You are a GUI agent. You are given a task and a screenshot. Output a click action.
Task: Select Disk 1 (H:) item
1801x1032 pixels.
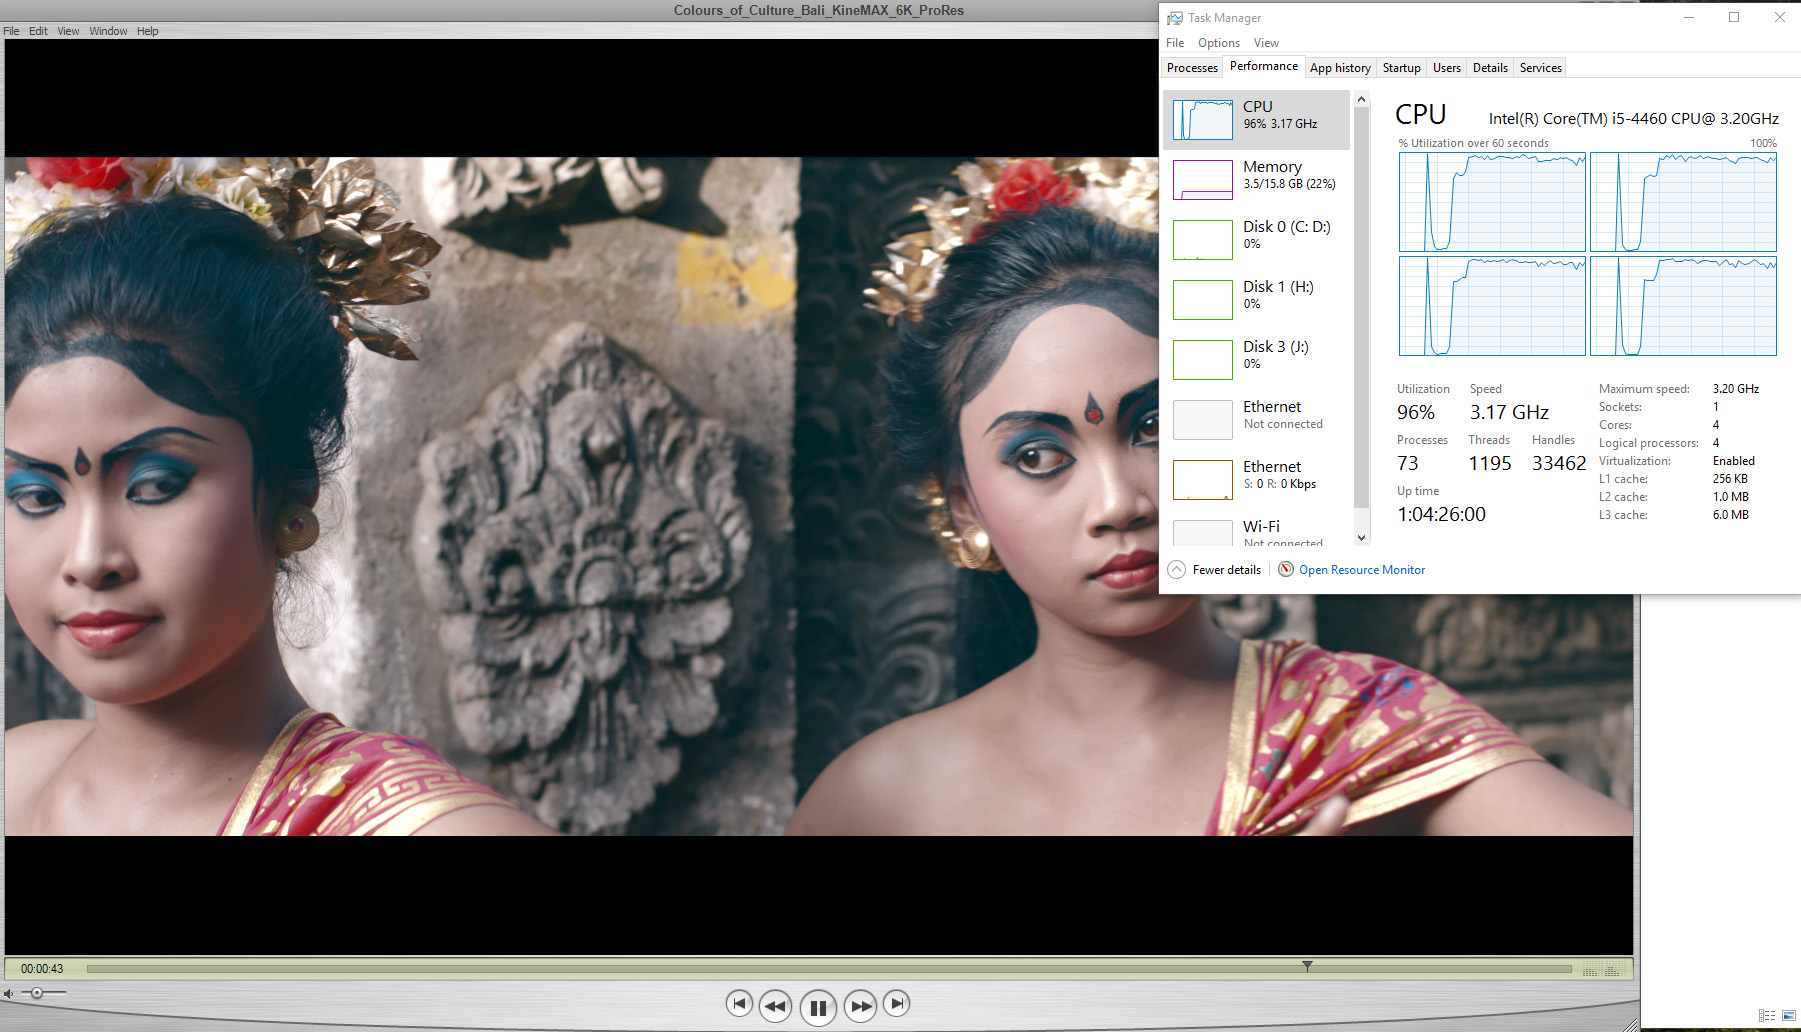pyautogui.click(x=1256, y=300)
